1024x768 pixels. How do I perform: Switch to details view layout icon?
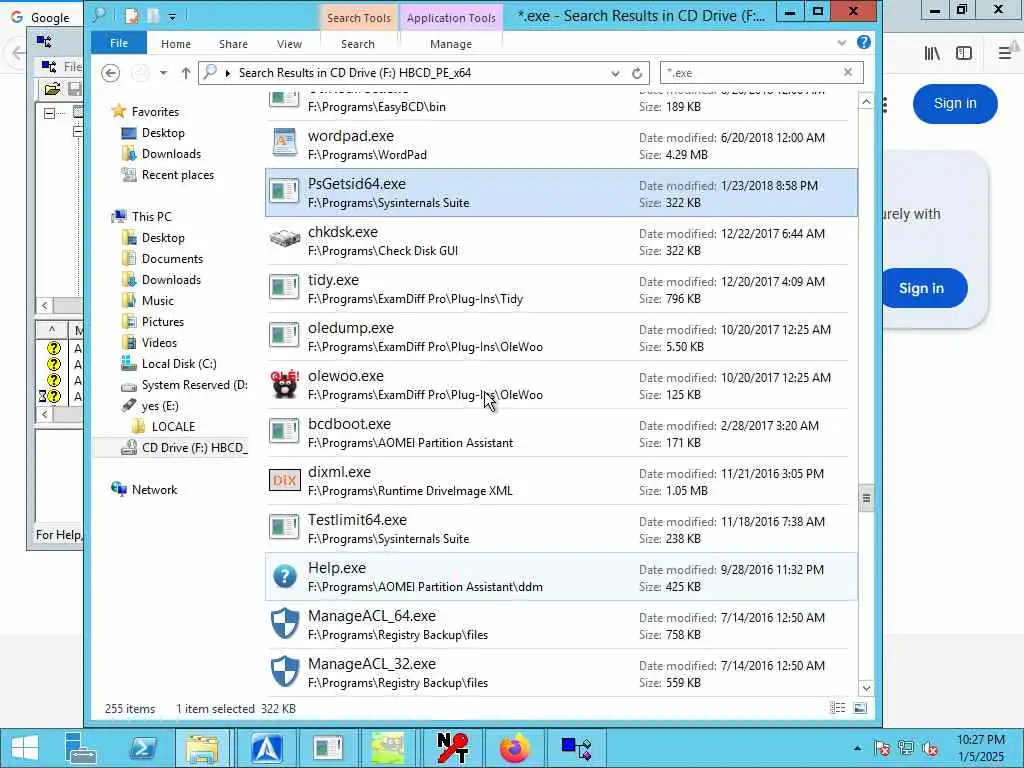[837, 708]
